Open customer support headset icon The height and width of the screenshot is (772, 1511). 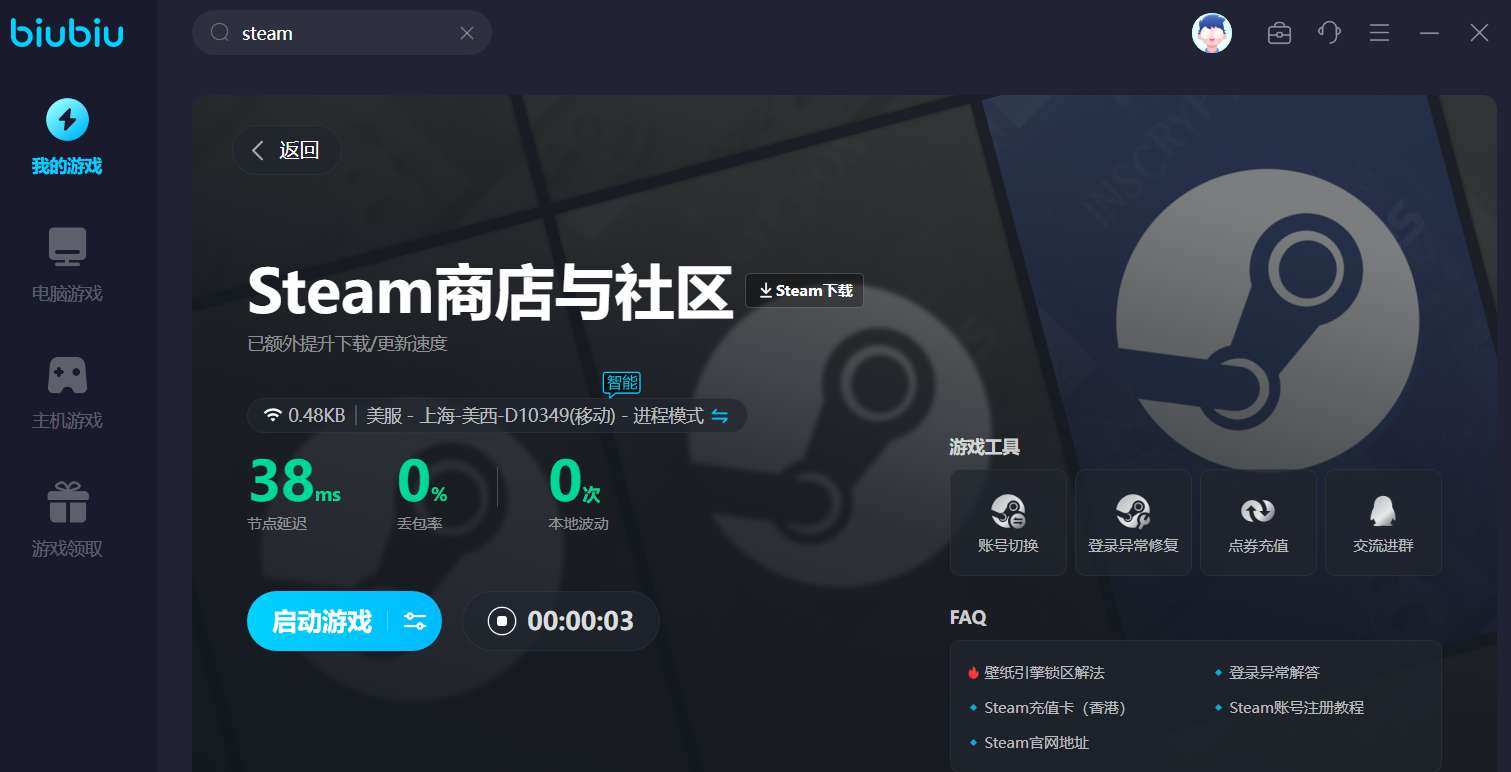(1329, 33)
